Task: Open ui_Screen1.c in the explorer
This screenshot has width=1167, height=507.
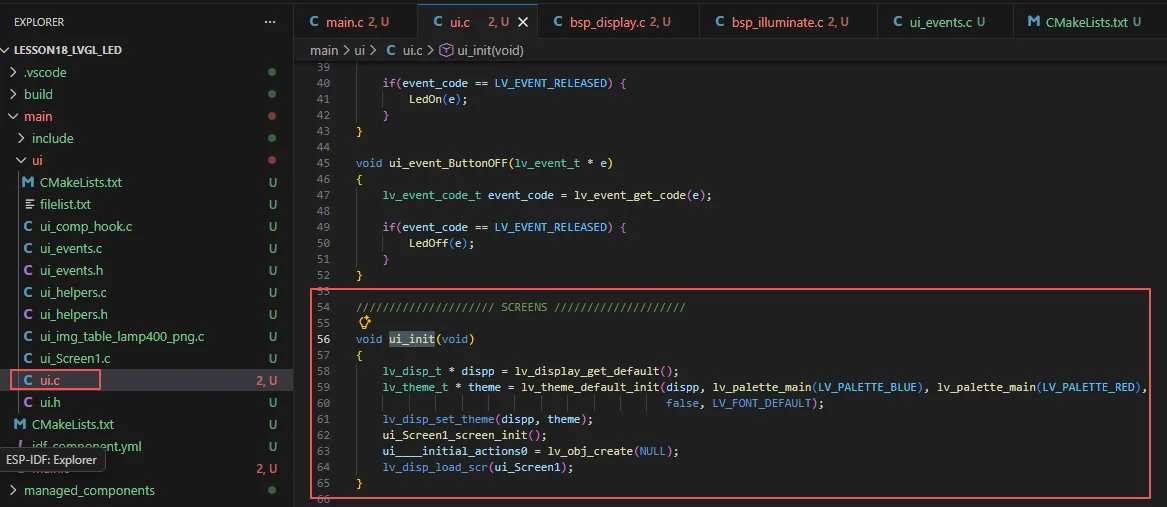Action: [x=75, y=358]
